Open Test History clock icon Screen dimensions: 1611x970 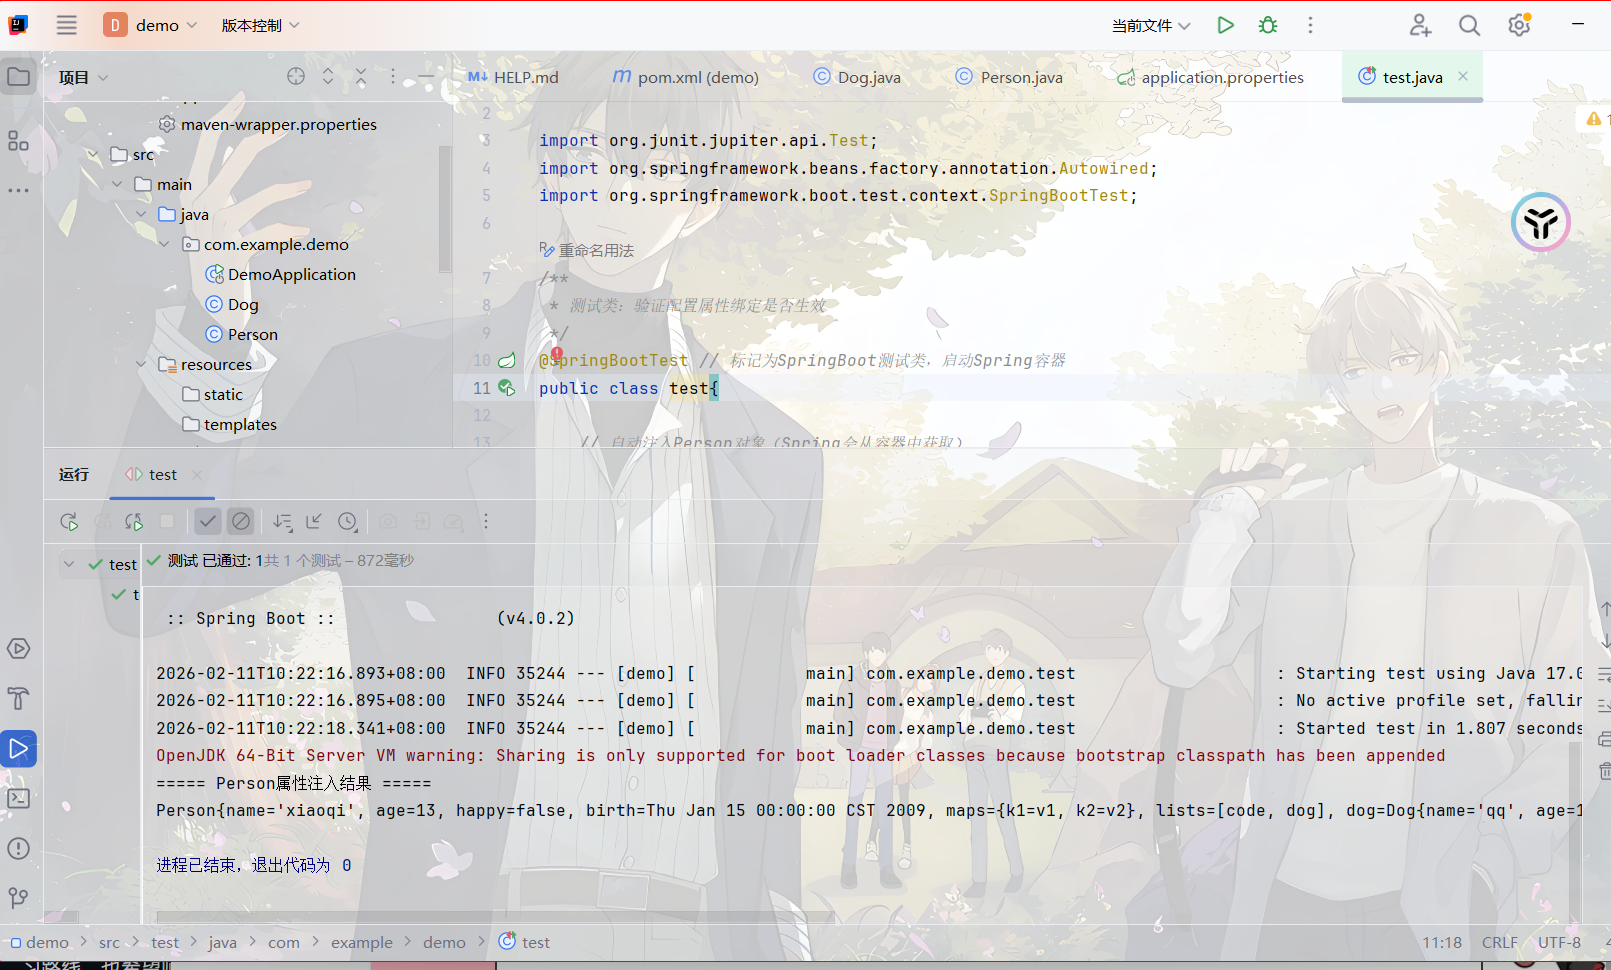[x=347, y=521]
